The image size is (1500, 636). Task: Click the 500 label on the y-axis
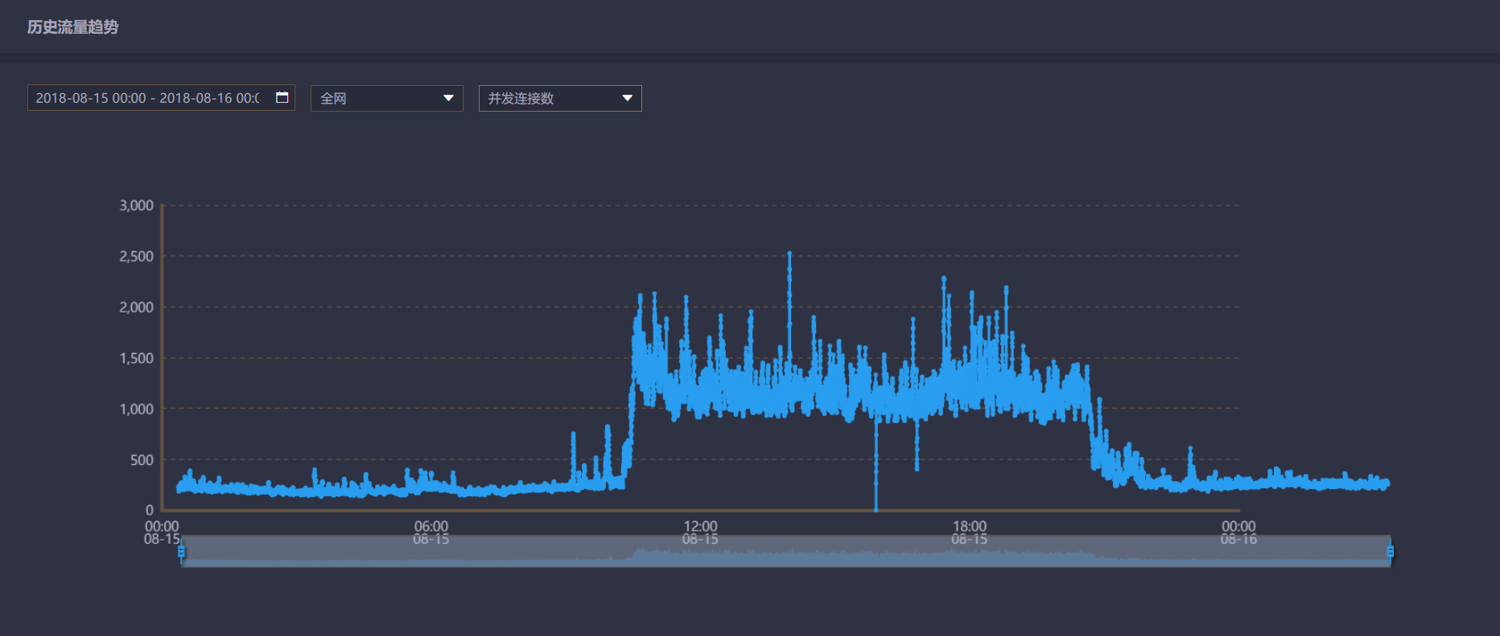[x=142, y=460]
